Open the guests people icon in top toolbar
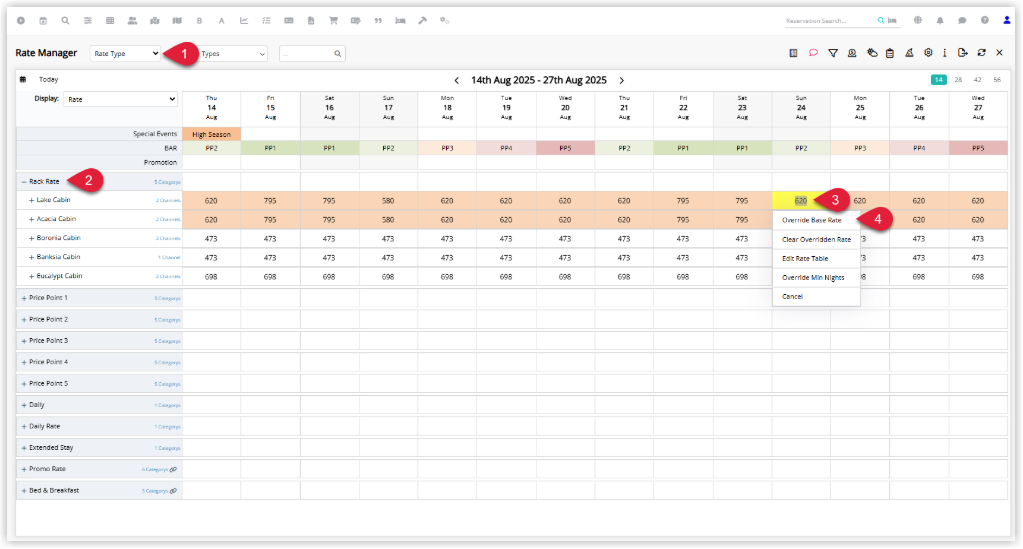Screen dimensions: 1023x549 pyautogui.click(x=132, y=21)
